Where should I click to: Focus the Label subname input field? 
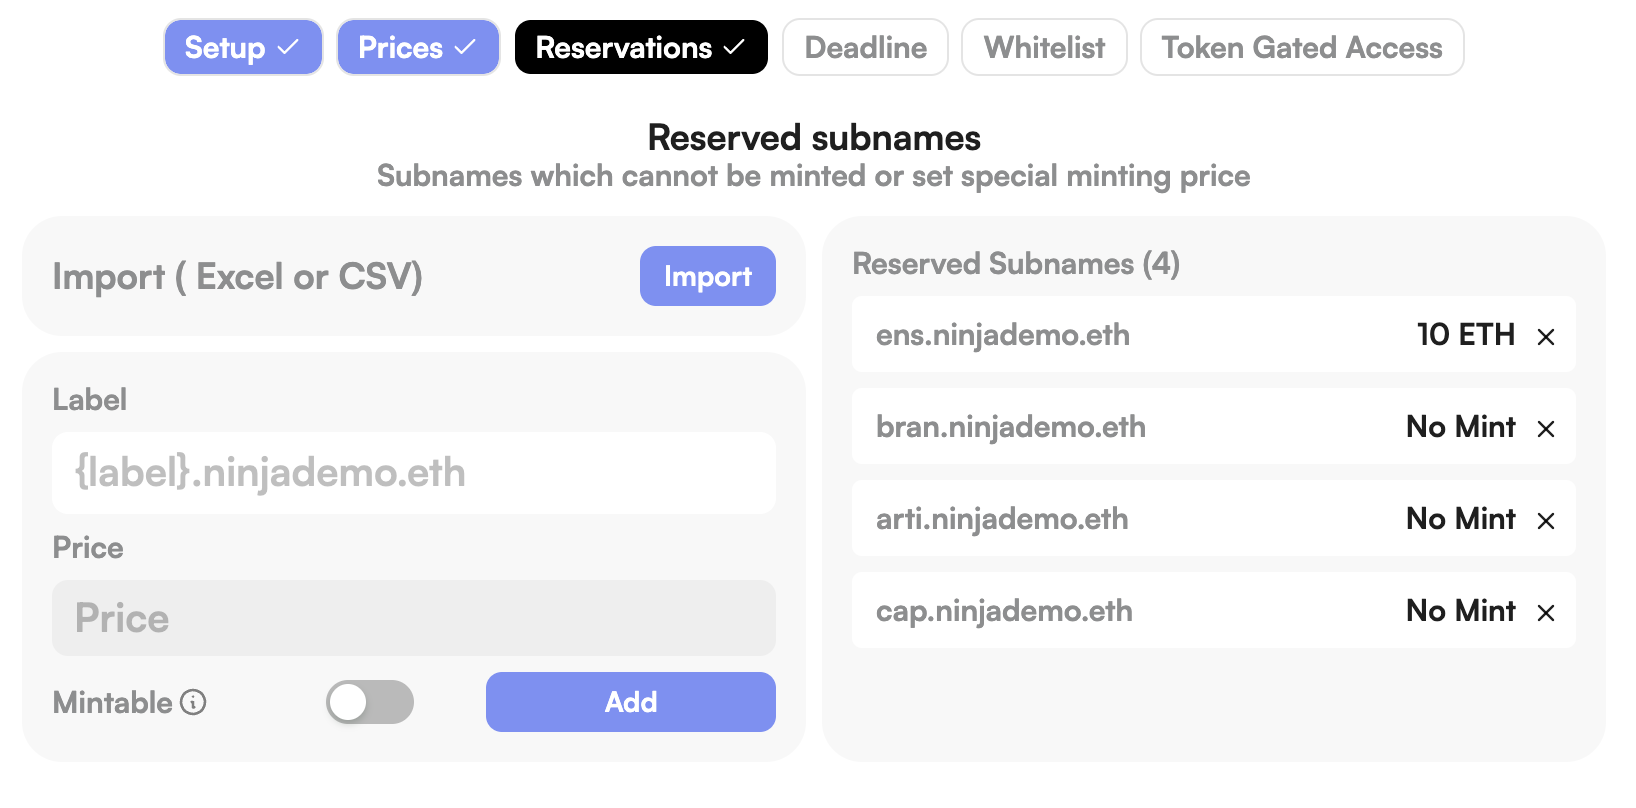coord(413,473)
